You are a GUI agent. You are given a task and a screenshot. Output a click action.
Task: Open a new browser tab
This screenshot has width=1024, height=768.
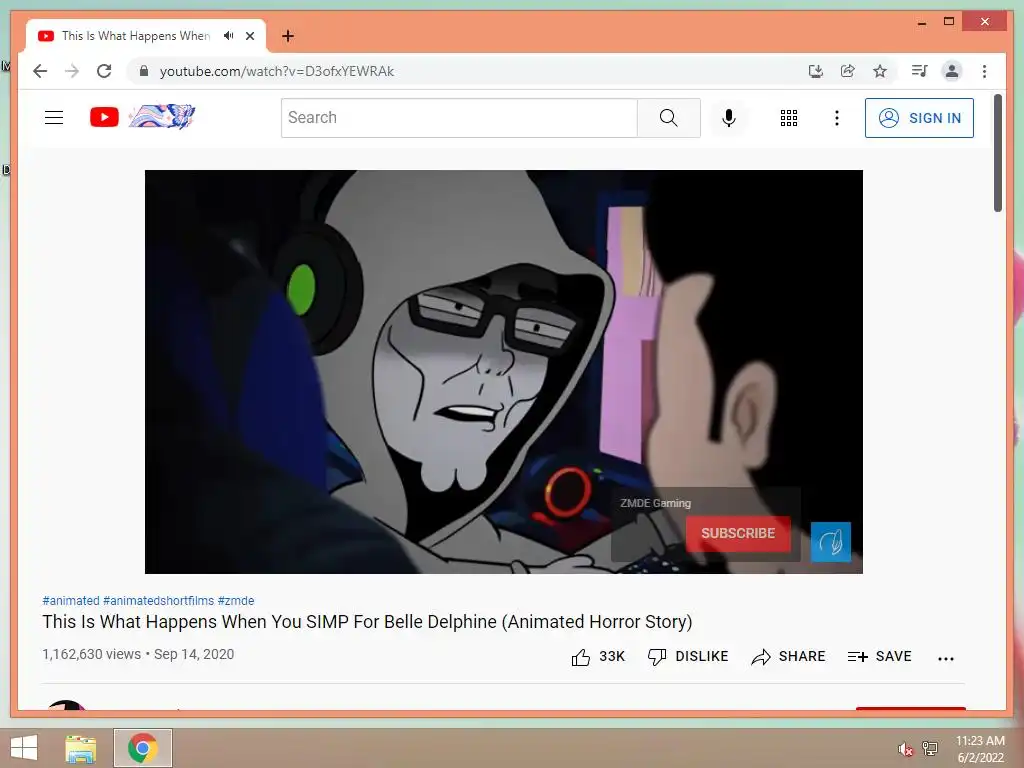pyautogui.click(x=288, y=36)
